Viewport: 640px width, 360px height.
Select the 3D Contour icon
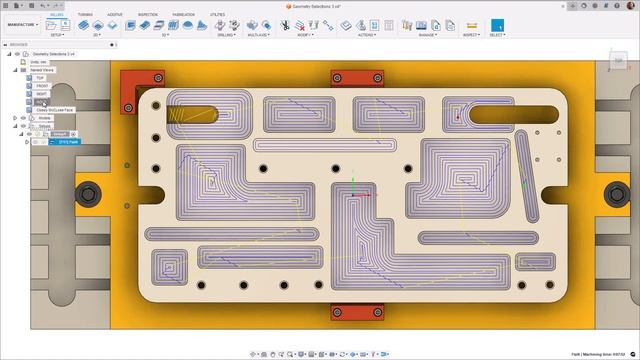(173, 25)
